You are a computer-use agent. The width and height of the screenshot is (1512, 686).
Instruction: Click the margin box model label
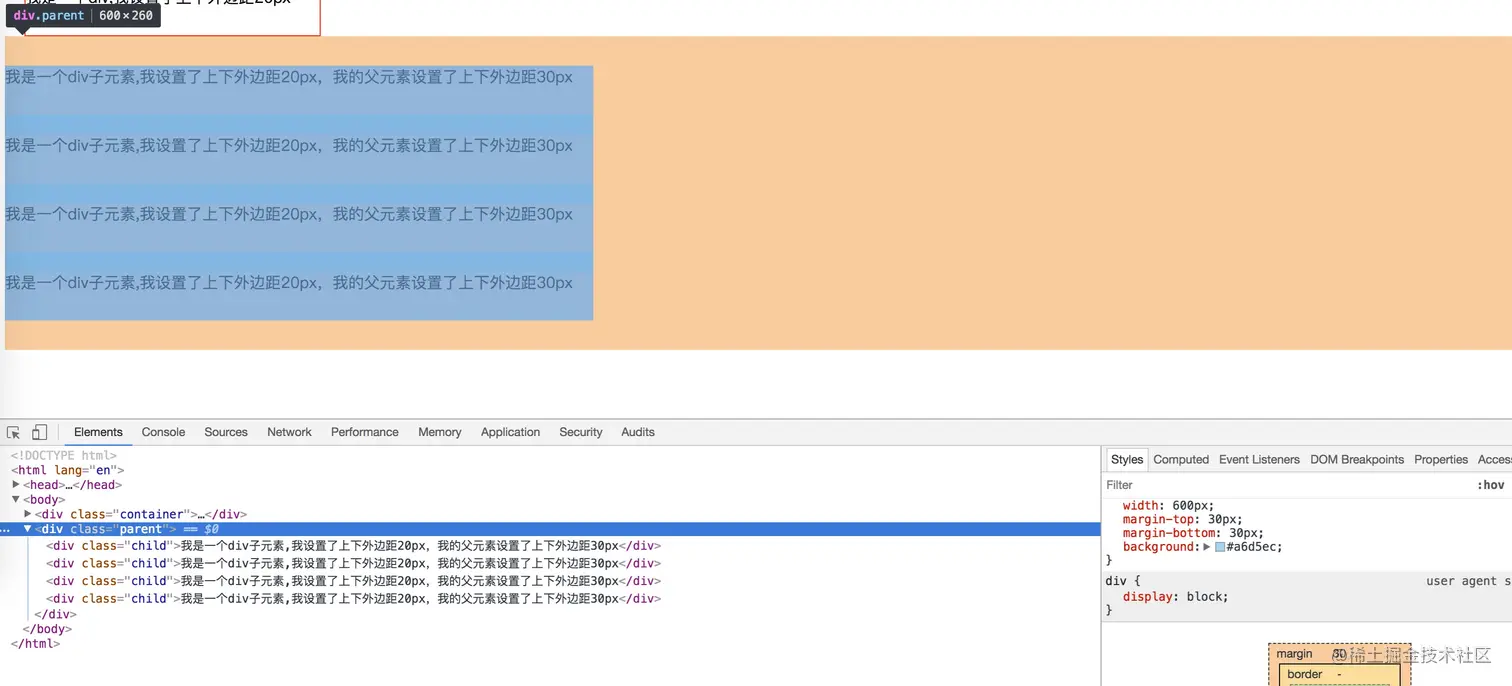1294,654
